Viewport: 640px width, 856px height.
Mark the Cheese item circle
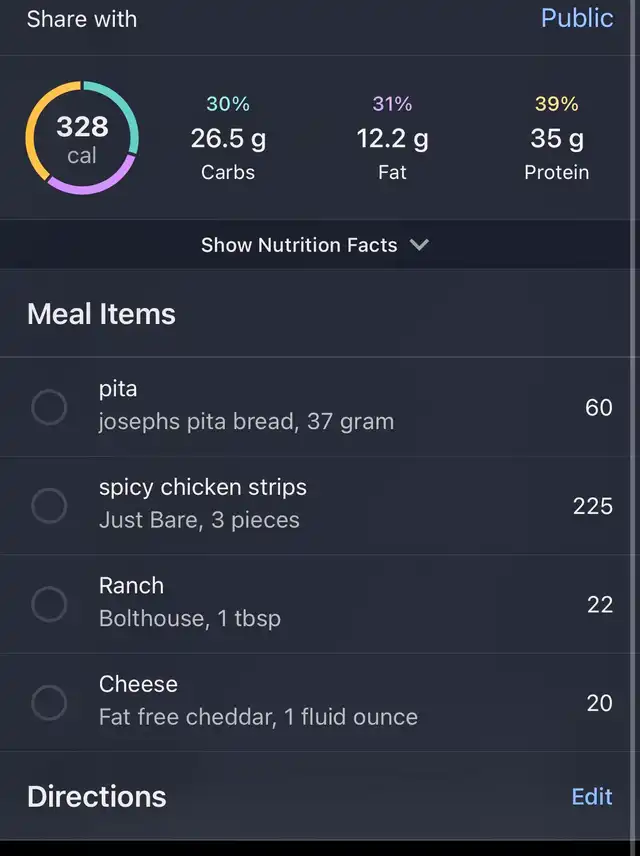(x=49, y=703)
